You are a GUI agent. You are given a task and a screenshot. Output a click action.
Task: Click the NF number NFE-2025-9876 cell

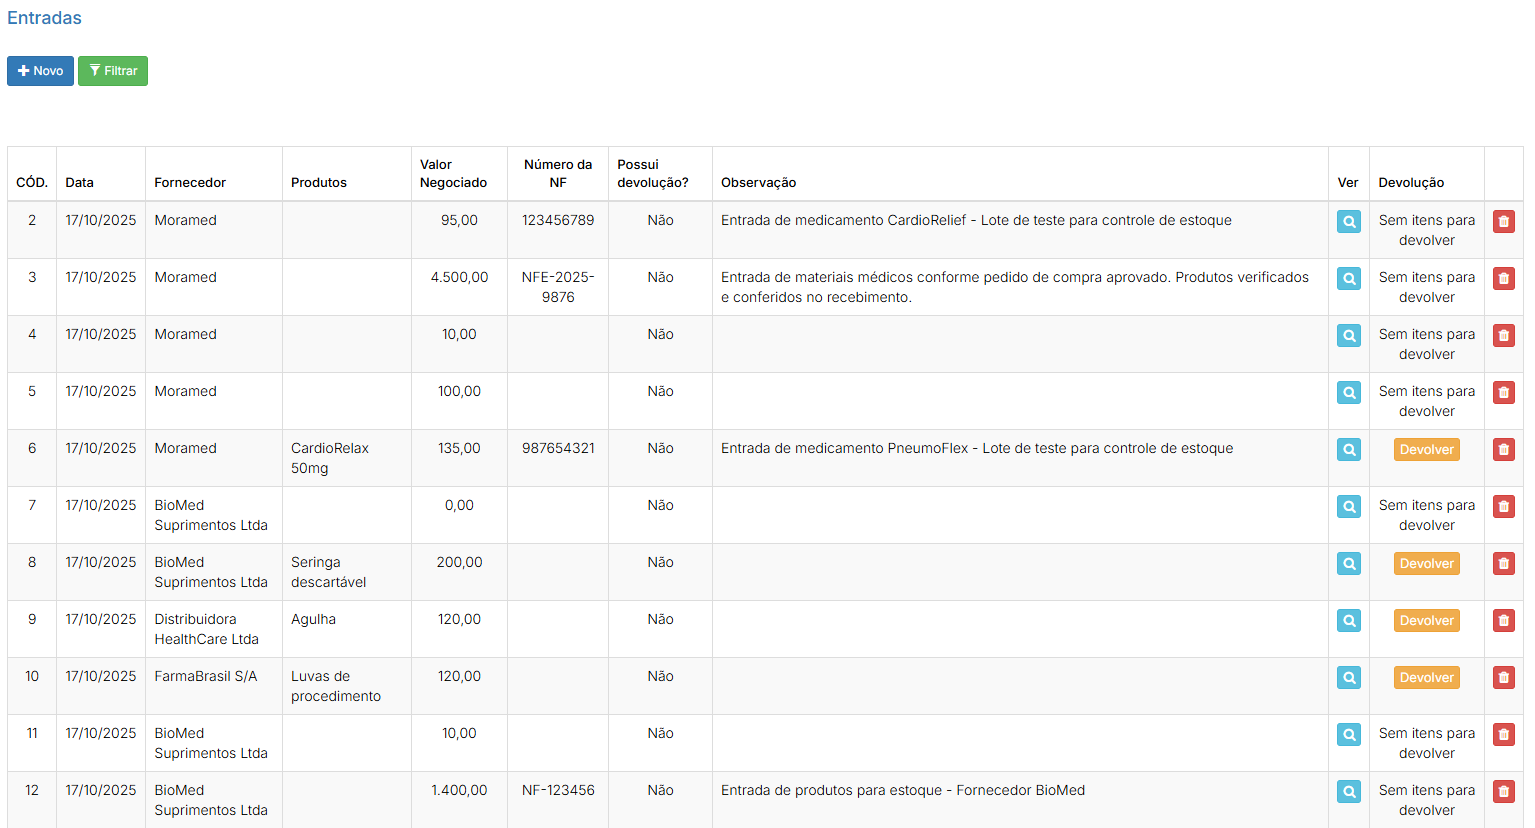pos(558,287)
